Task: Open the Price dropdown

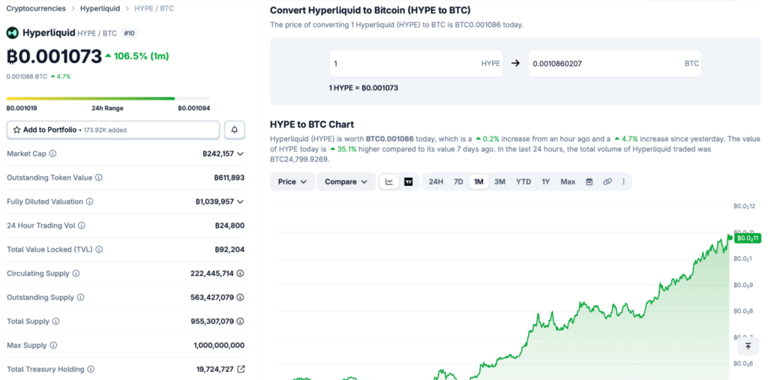Action: point(292,182)
